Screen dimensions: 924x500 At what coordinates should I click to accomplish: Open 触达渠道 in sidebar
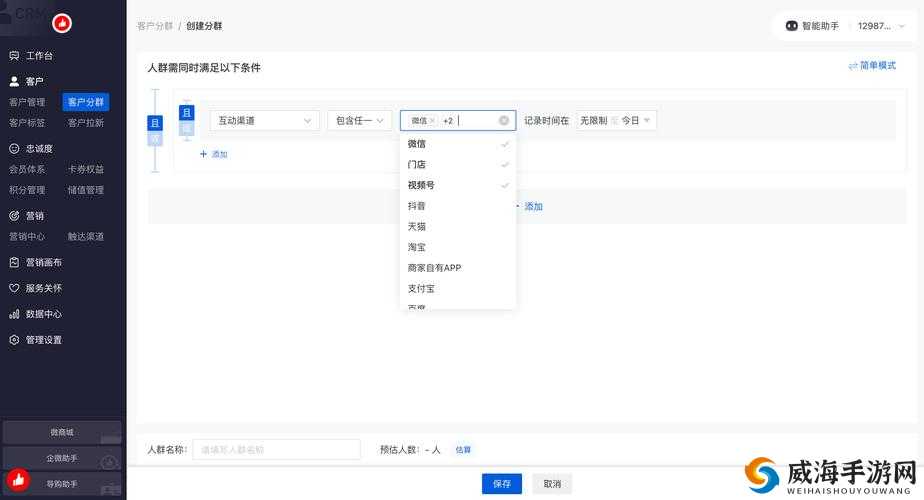point(85,236)
